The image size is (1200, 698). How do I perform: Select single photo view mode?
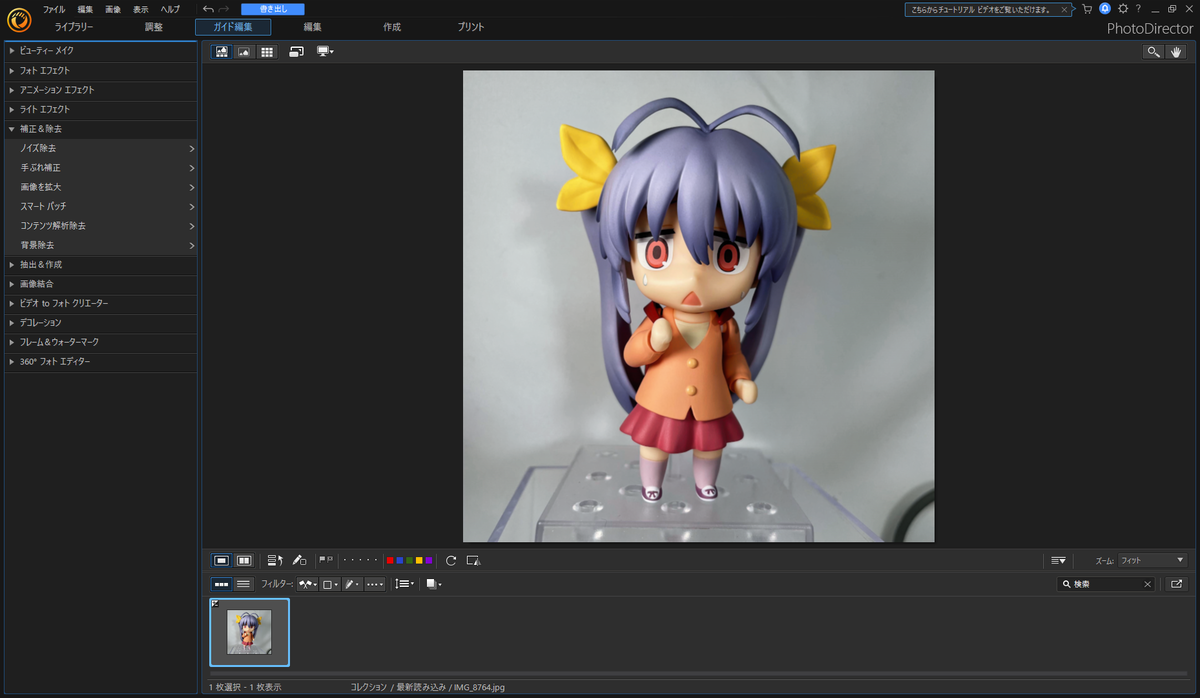[x=222, y=561]
